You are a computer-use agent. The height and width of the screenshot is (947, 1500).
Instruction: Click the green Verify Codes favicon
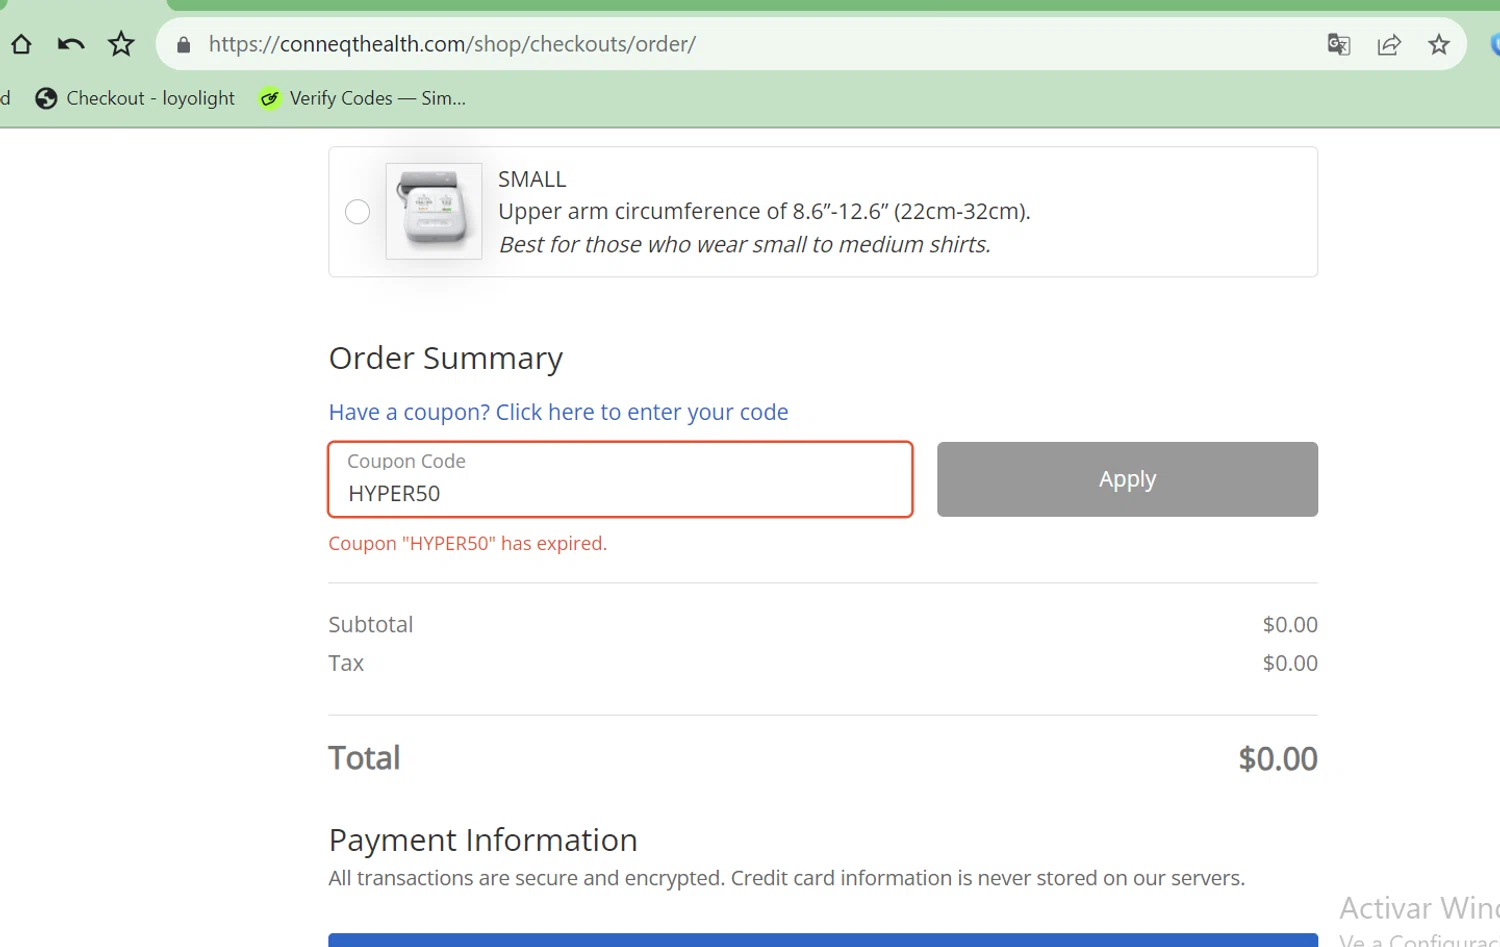pos(269,98)
